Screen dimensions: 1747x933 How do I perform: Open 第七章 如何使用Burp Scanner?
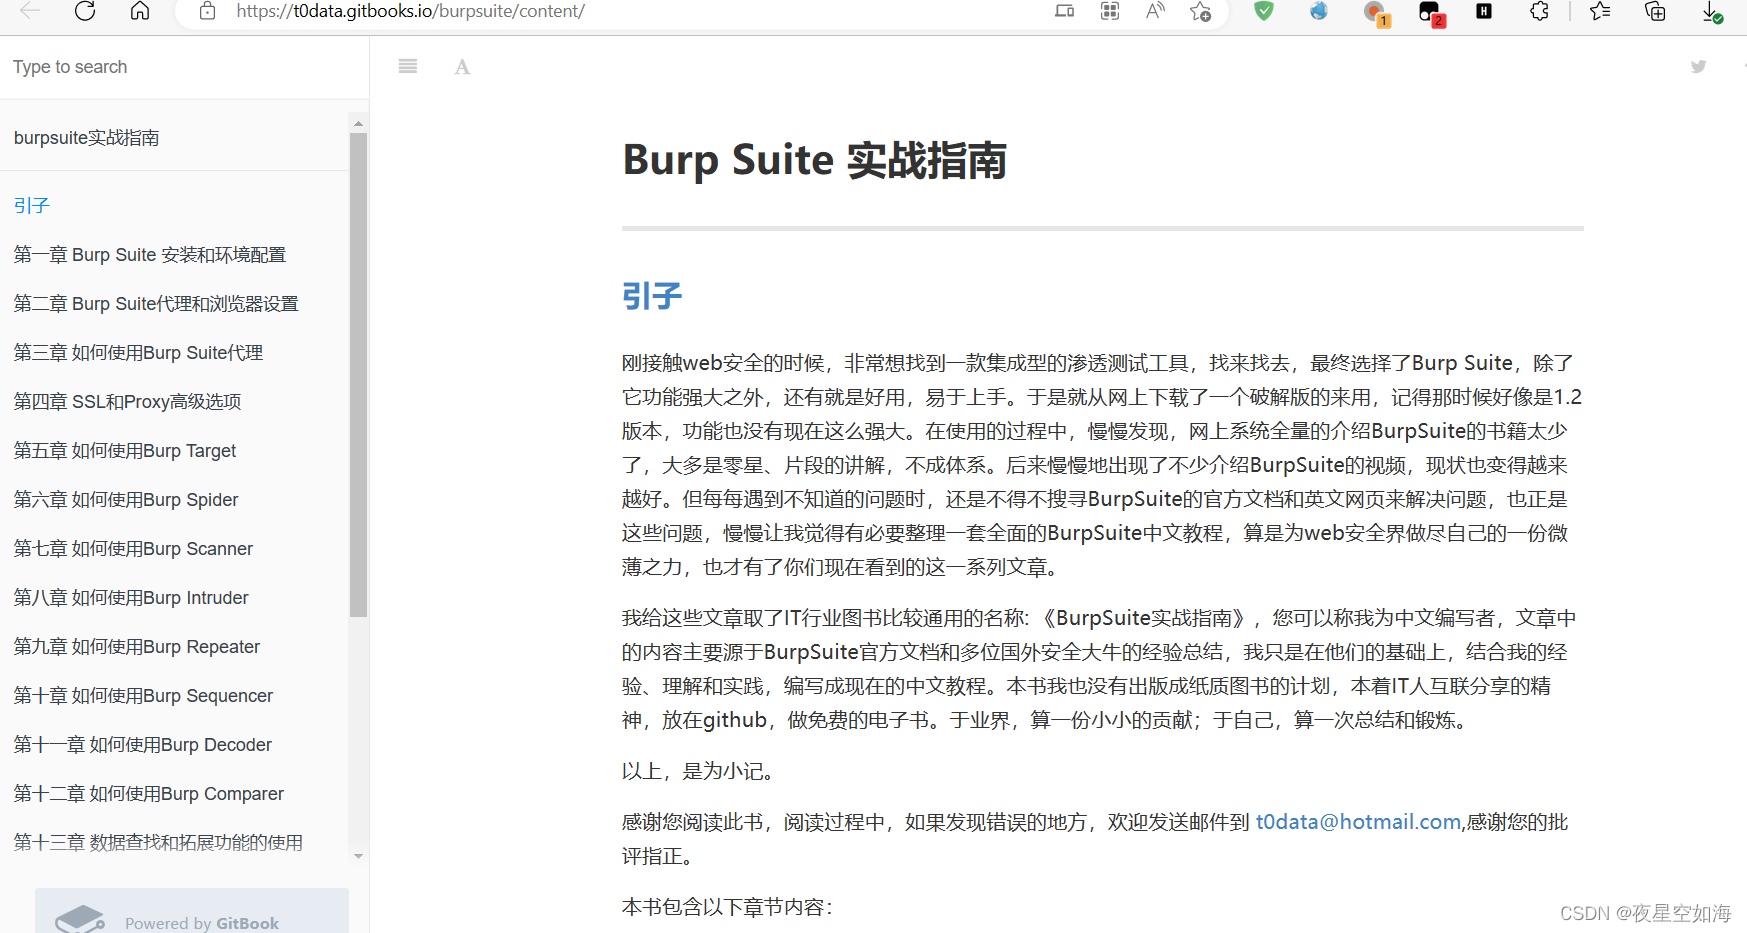tap(133, 549)
